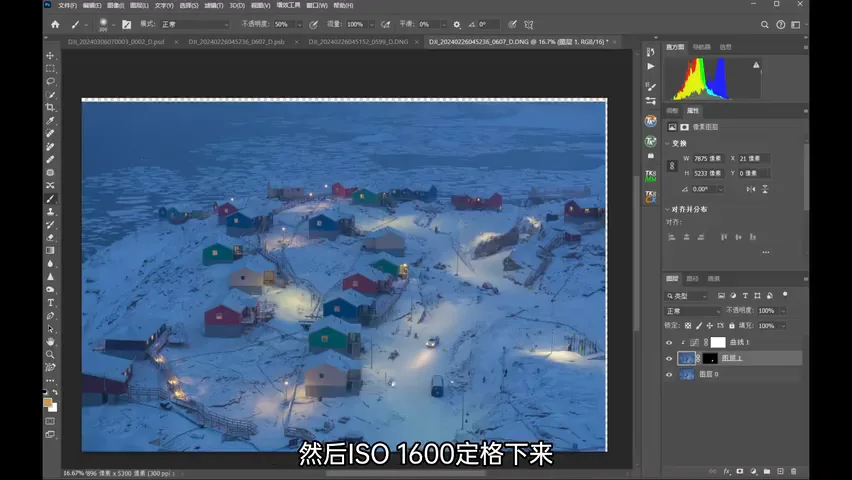Select the Zoom tool
Image resolution: width=852 pixels, height=480 pixels.
coord(50,354)
